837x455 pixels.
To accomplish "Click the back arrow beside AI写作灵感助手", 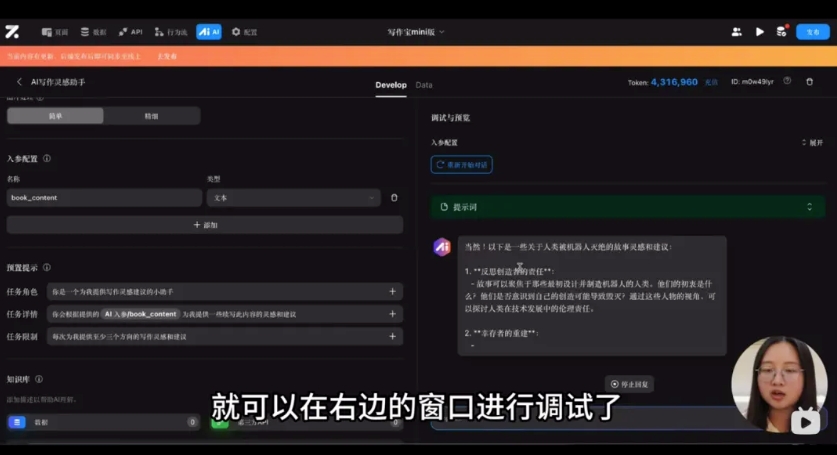I will (19, 82).
